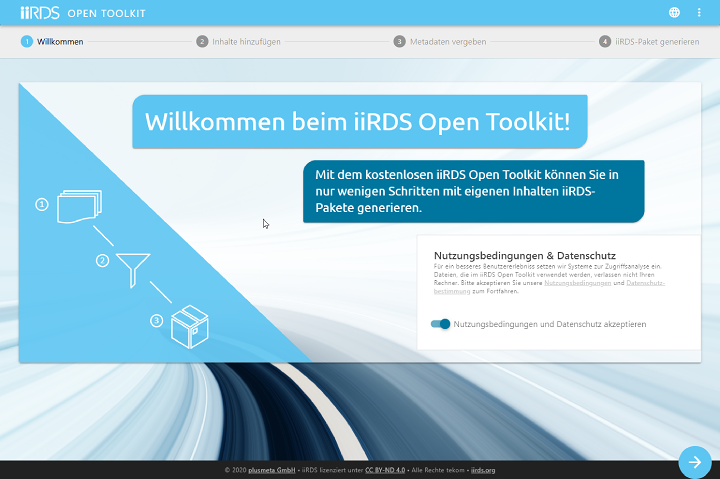Image resolution: width=720 pixels, height=479 pixels.
Task: Click the 'Mit dem kostenlosen iiRDS' description text
Action: coord(467,191)
